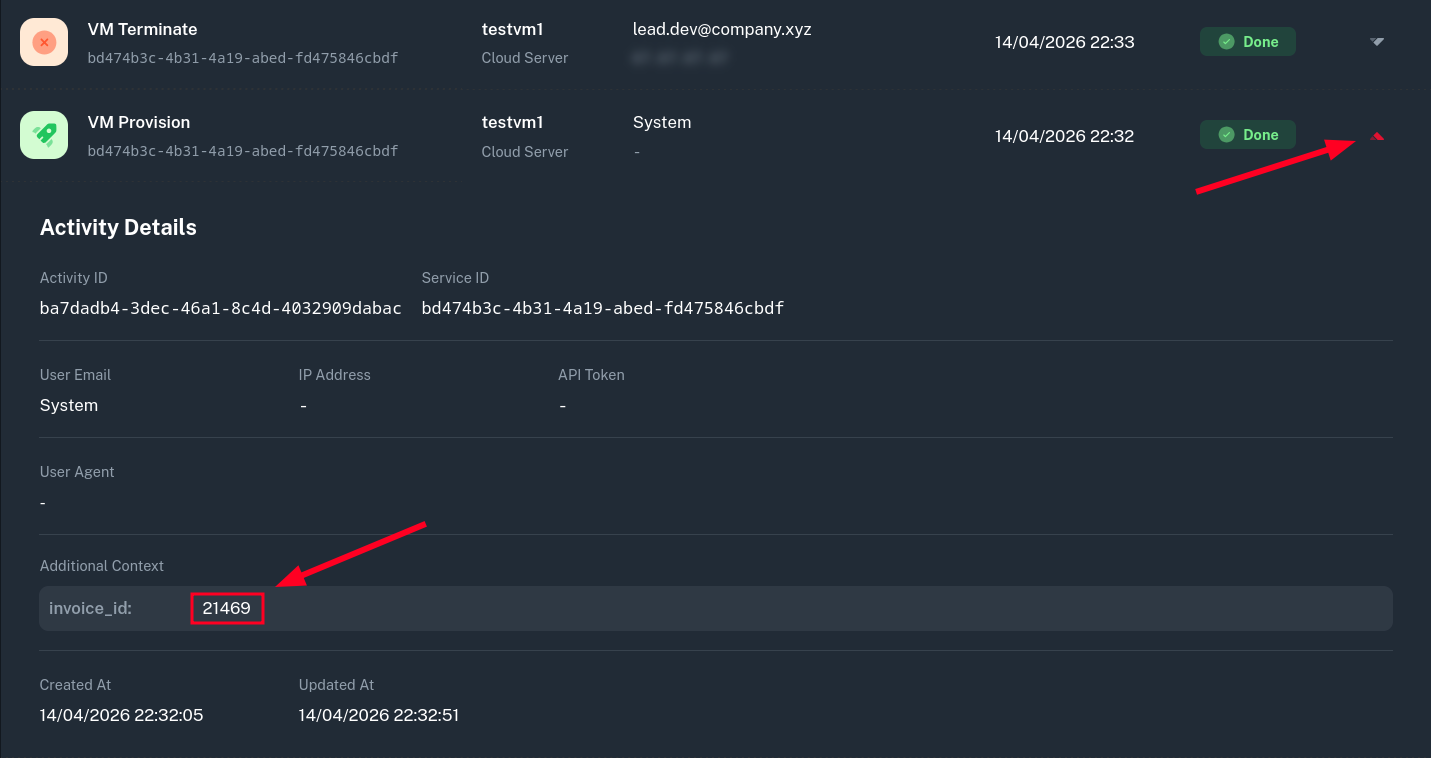Viewport: 1431px width, 758px height.
Task: Click the red VM Terminate icon
Action: pos(44,42)
